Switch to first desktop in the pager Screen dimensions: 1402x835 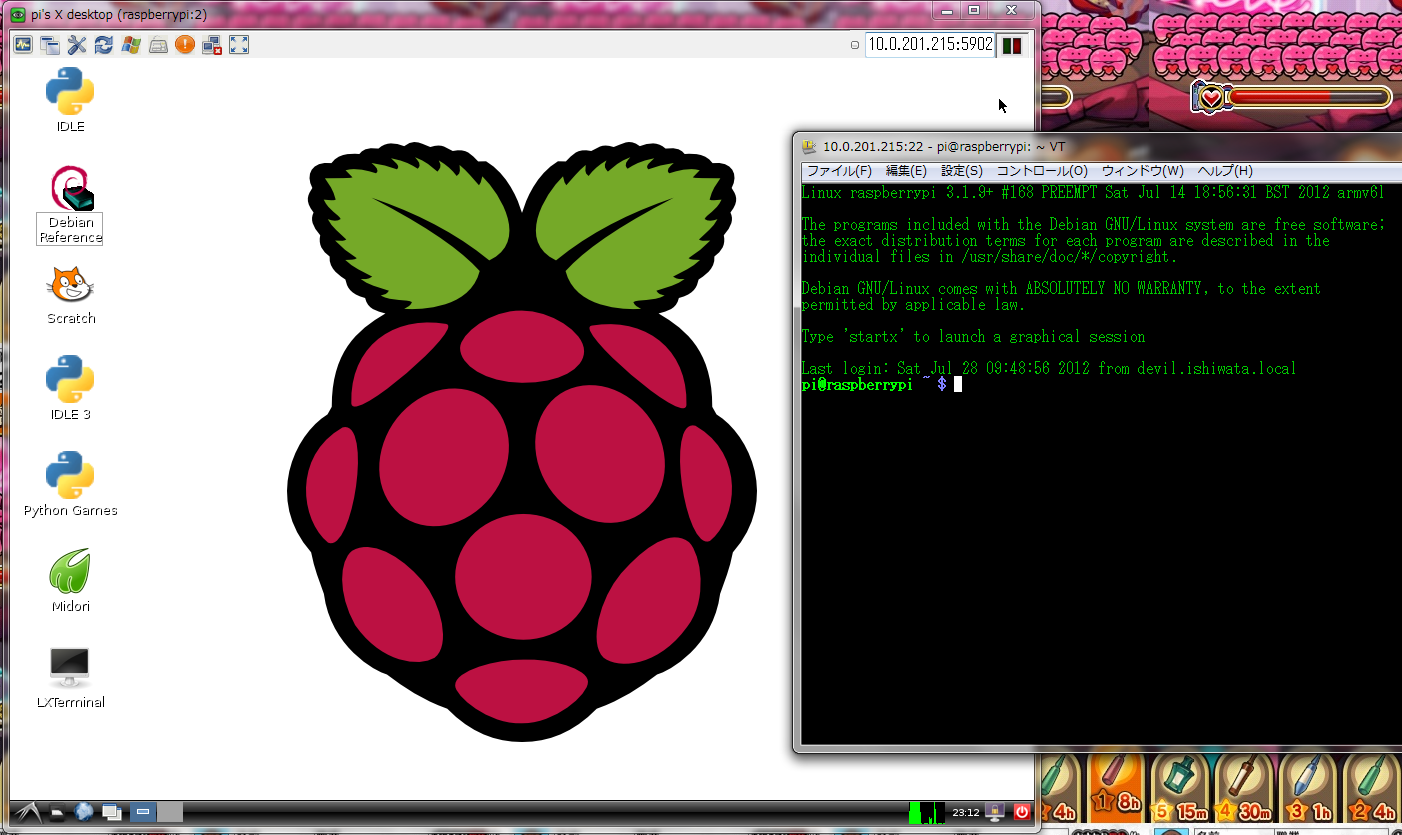[143, 812]
